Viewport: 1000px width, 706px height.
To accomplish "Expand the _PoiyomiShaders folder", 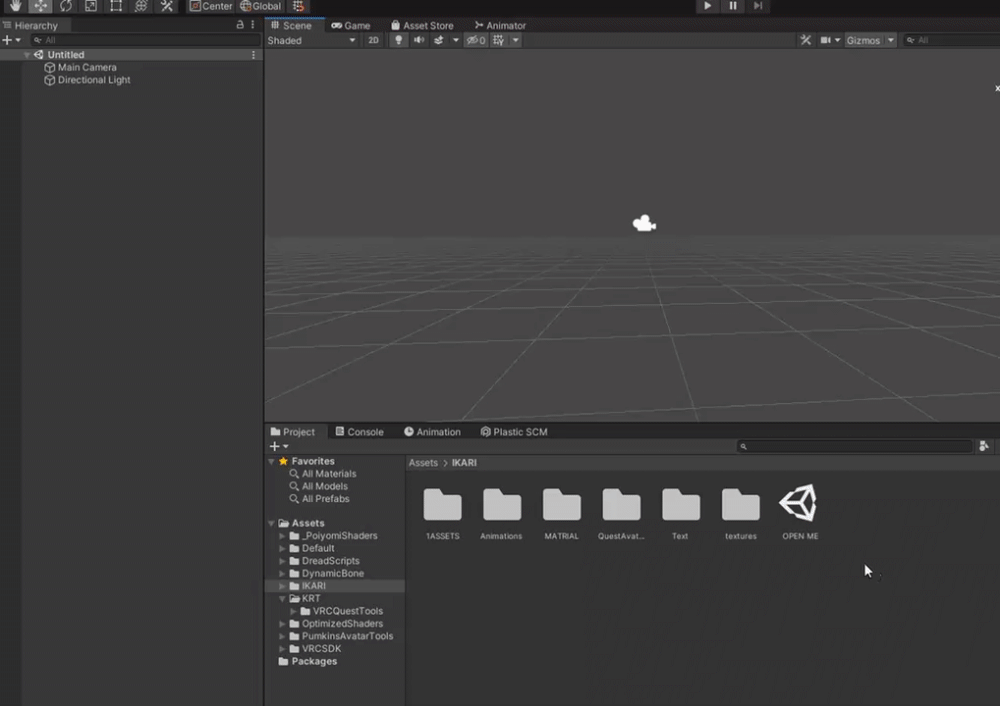I will tap(283, 536).
